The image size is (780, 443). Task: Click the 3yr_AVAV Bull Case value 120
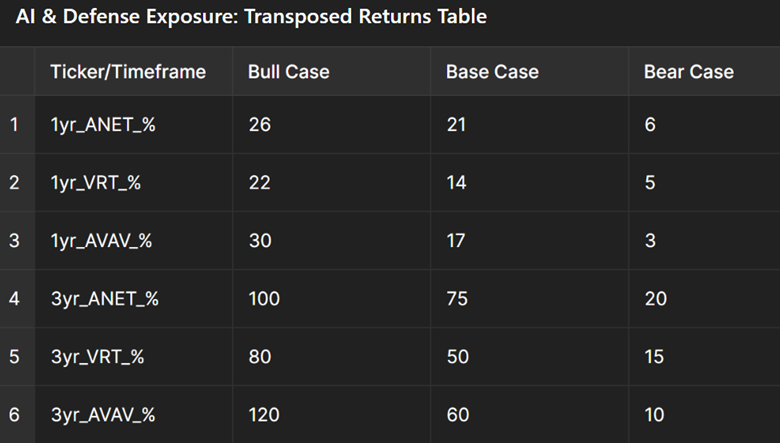pyautogui.click(x=264, y=415)
